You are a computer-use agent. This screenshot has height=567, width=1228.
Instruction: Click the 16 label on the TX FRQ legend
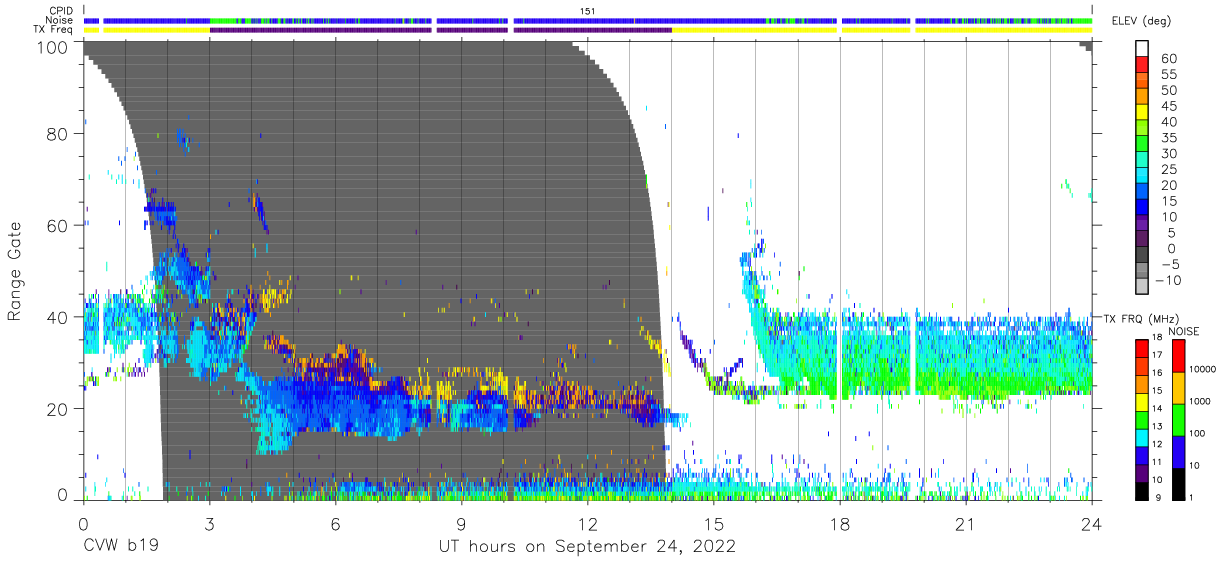1155,372
